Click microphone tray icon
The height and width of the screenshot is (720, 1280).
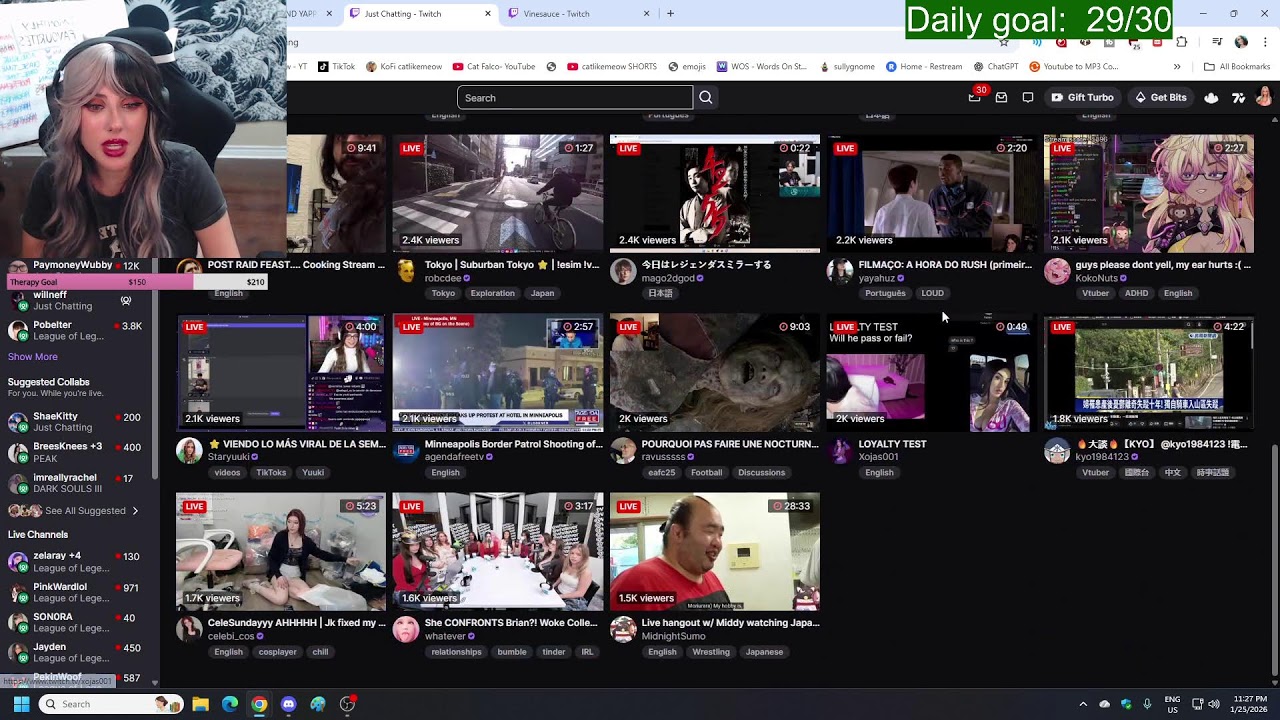pos(1147,704)
